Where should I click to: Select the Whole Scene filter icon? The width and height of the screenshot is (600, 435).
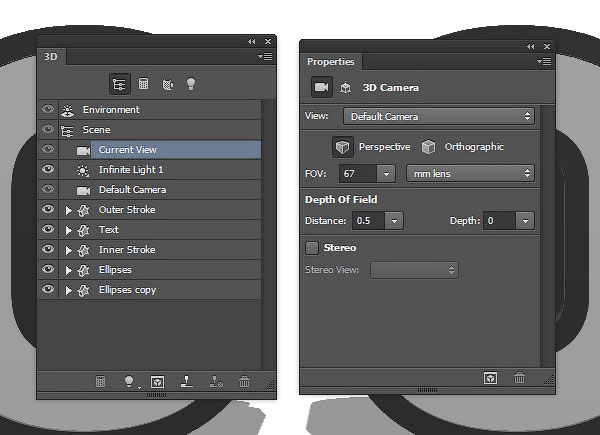119,84
